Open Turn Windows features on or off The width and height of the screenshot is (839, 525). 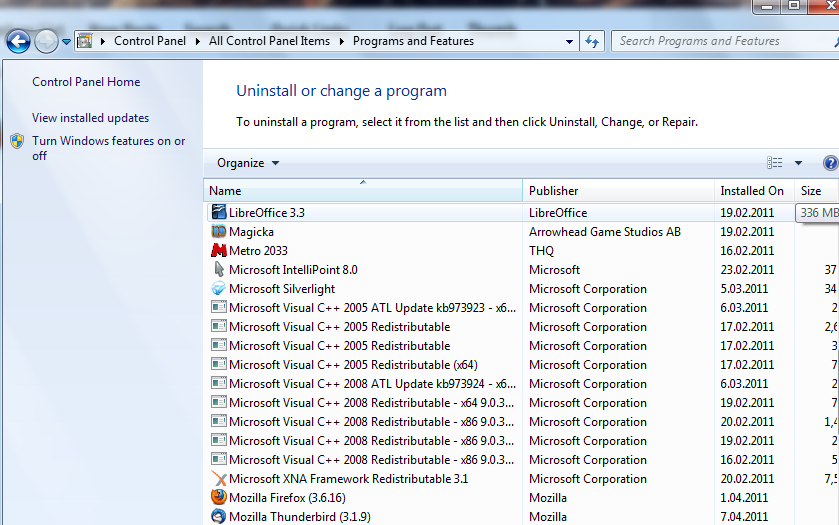109,148
